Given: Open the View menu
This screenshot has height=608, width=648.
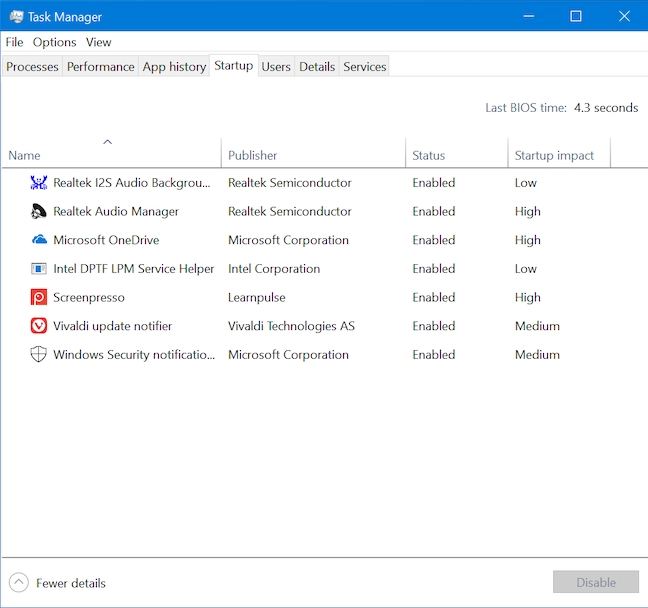Looking at the screenshot, I should (x=98, y=42).
